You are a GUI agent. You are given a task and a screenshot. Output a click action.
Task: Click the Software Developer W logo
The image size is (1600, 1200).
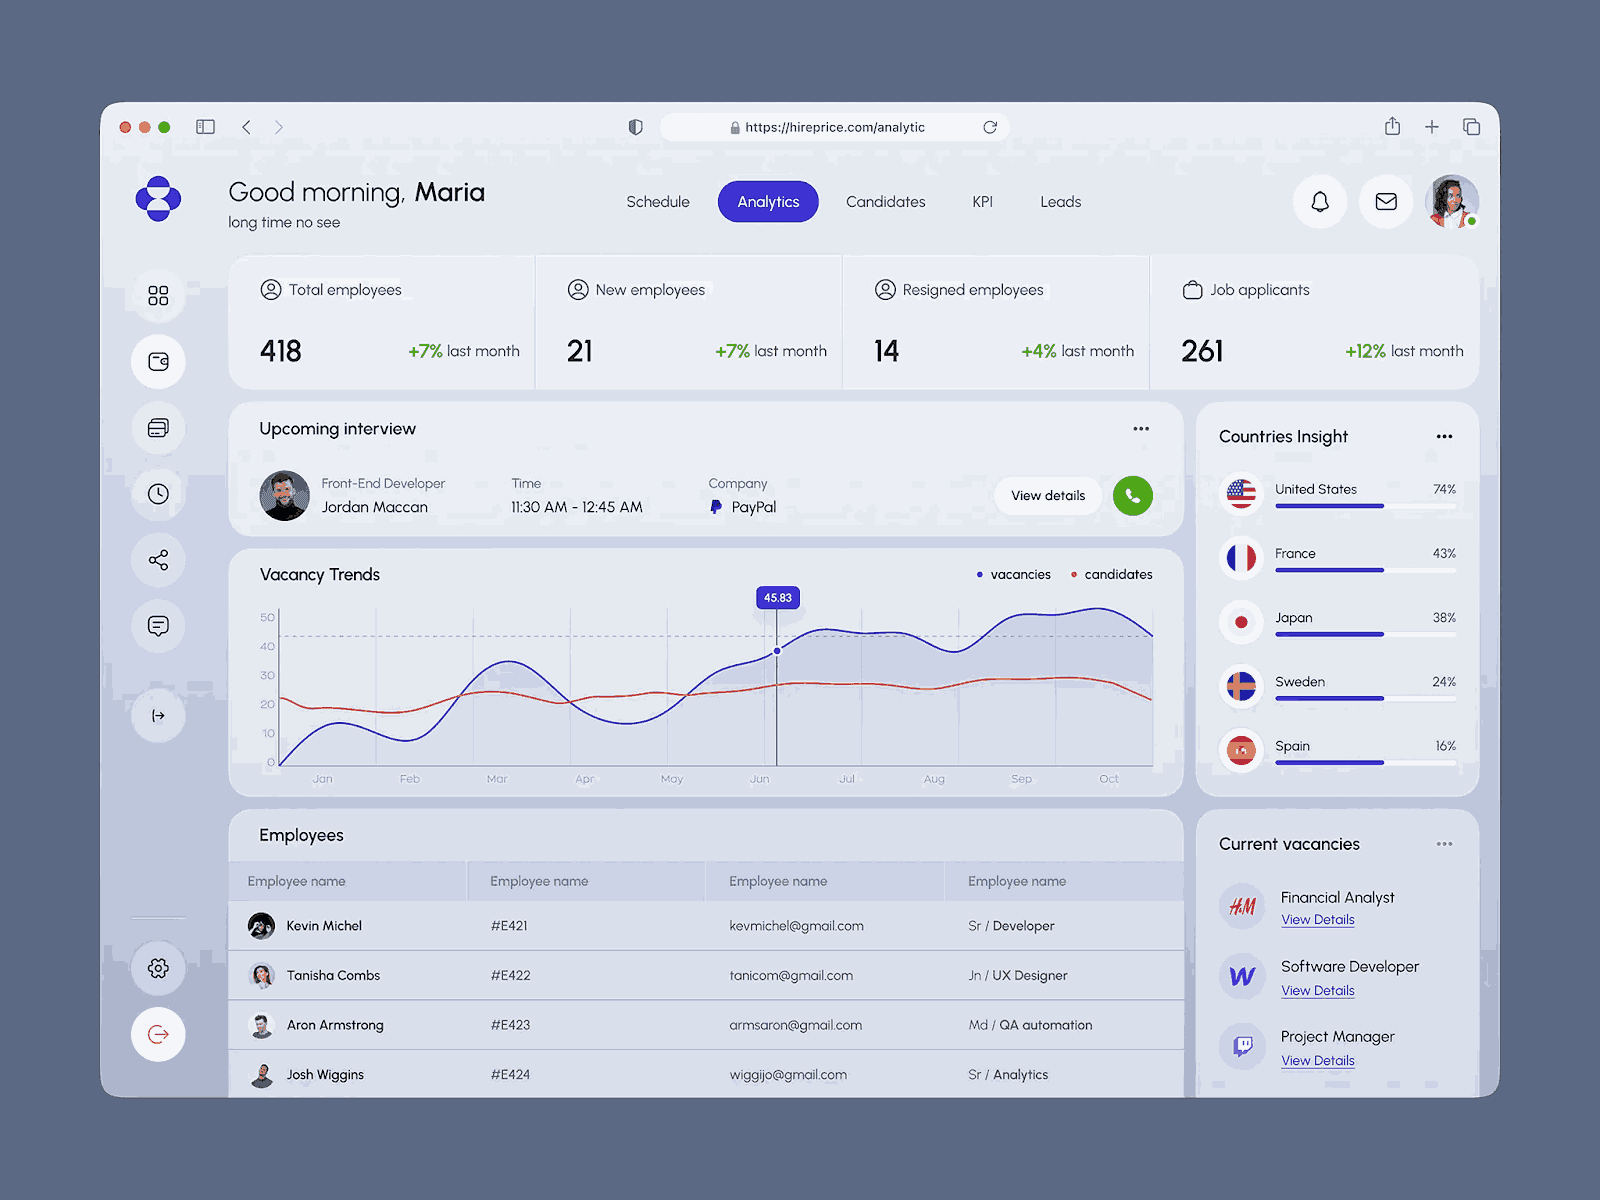[x=1242, y=976]
